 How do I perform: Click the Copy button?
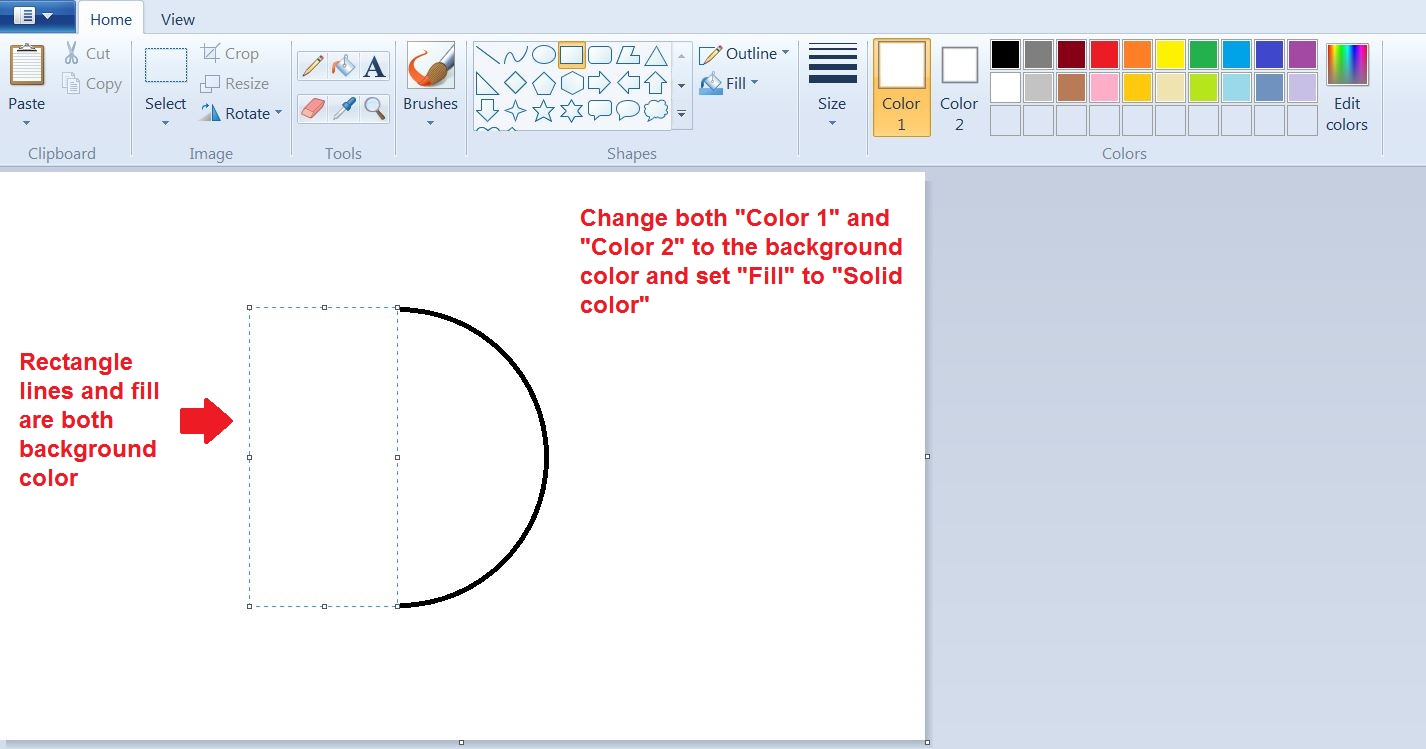click(x=92, y=84)
